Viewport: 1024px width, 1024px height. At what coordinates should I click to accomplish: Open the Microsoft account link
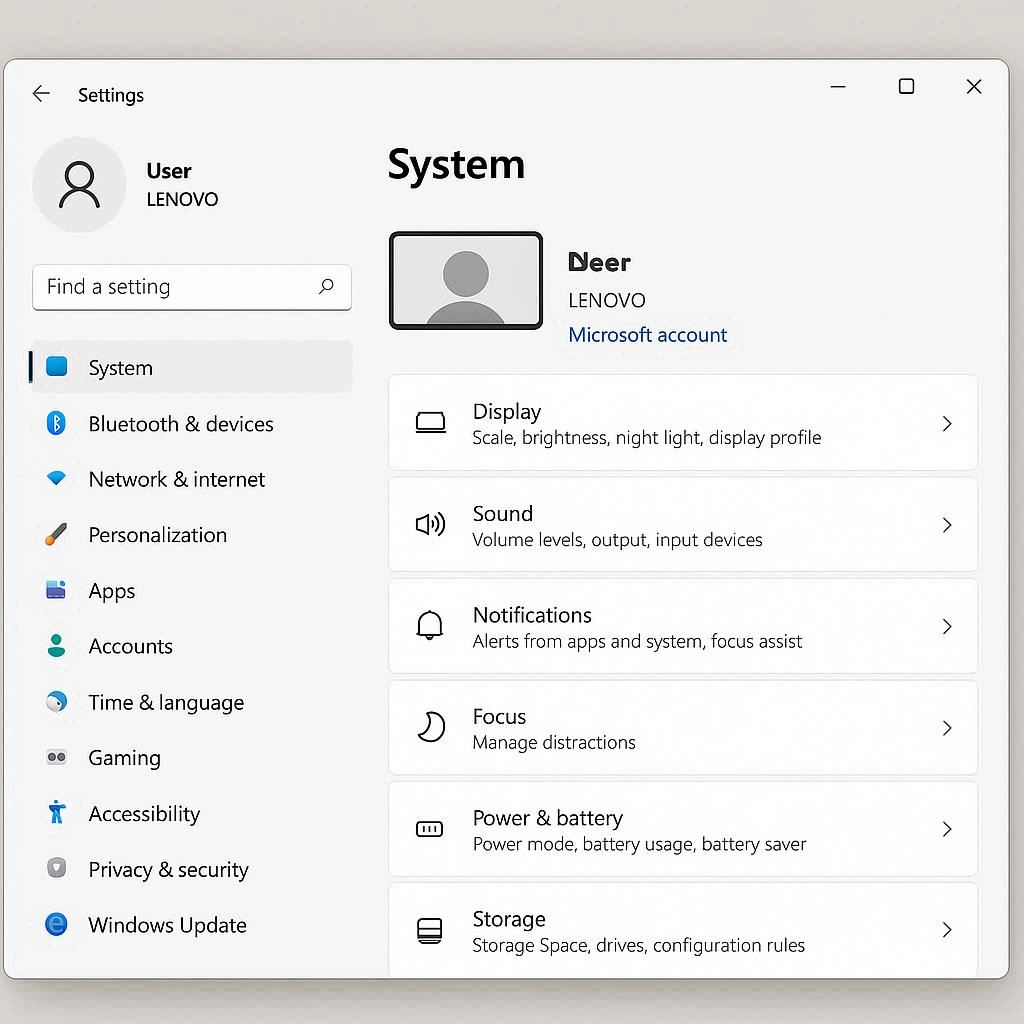(647, 335)
